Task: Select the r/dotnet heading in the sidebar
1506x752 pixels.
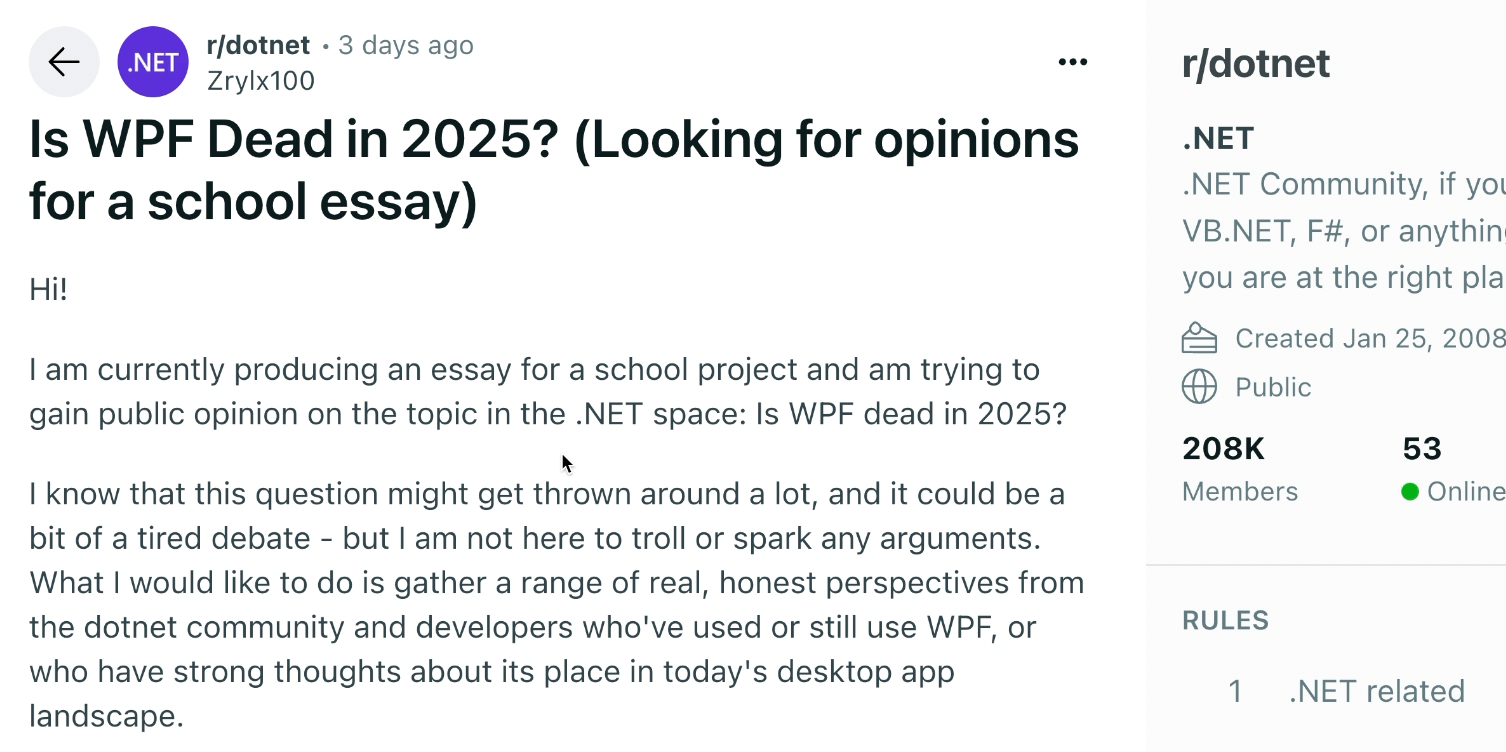Action: [1256, 63]
